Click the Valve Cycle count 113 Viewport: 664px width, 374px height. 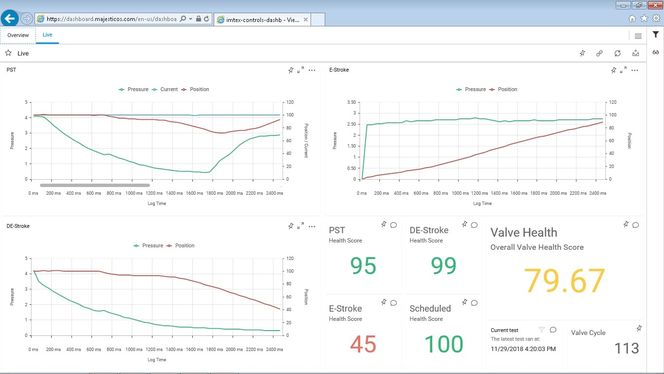coord(626,349)
